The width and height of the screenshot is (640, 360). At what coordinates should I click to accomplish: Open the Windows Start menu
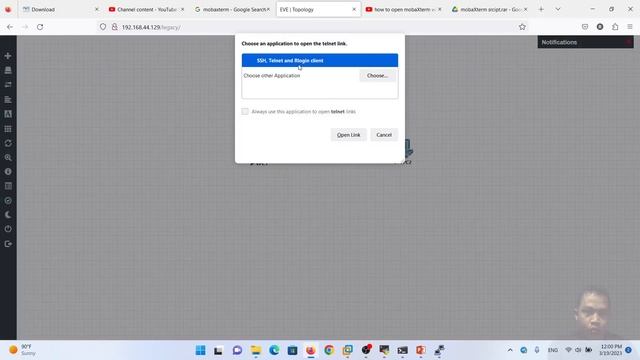(200, 350)
